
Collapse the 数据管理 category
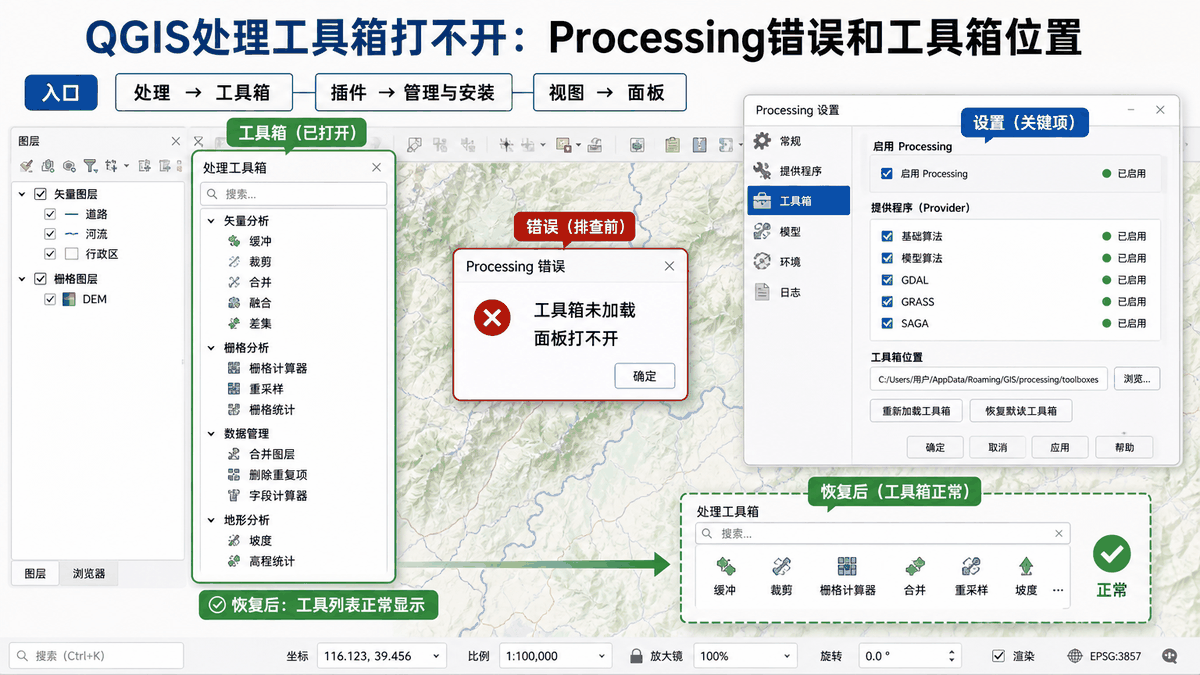click(x=211, y=434)
